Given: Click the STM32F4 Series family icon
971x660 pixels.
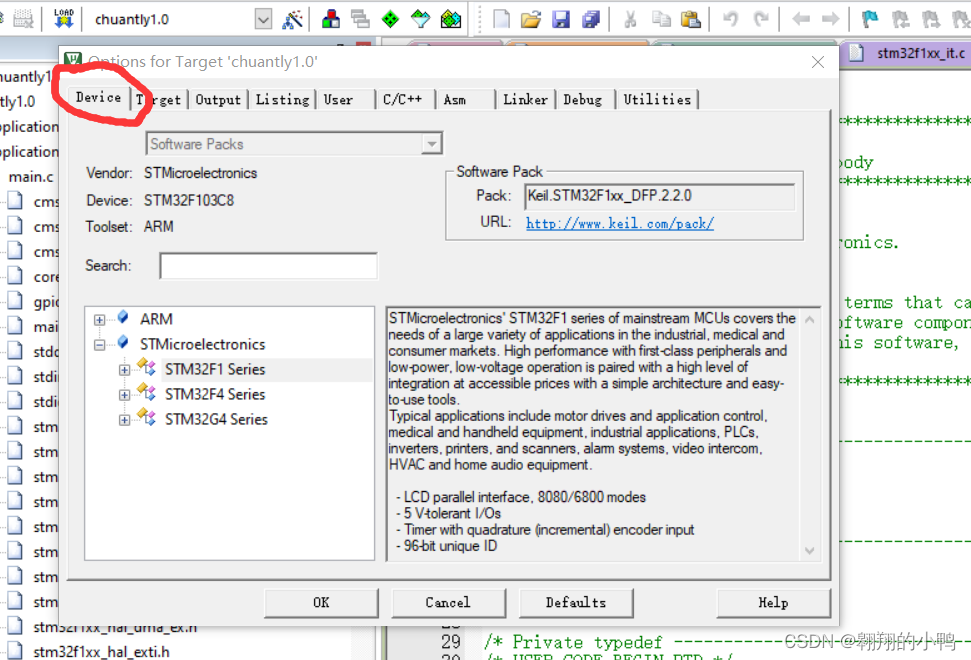Looking at the screenshot, I should pos(147,393).
